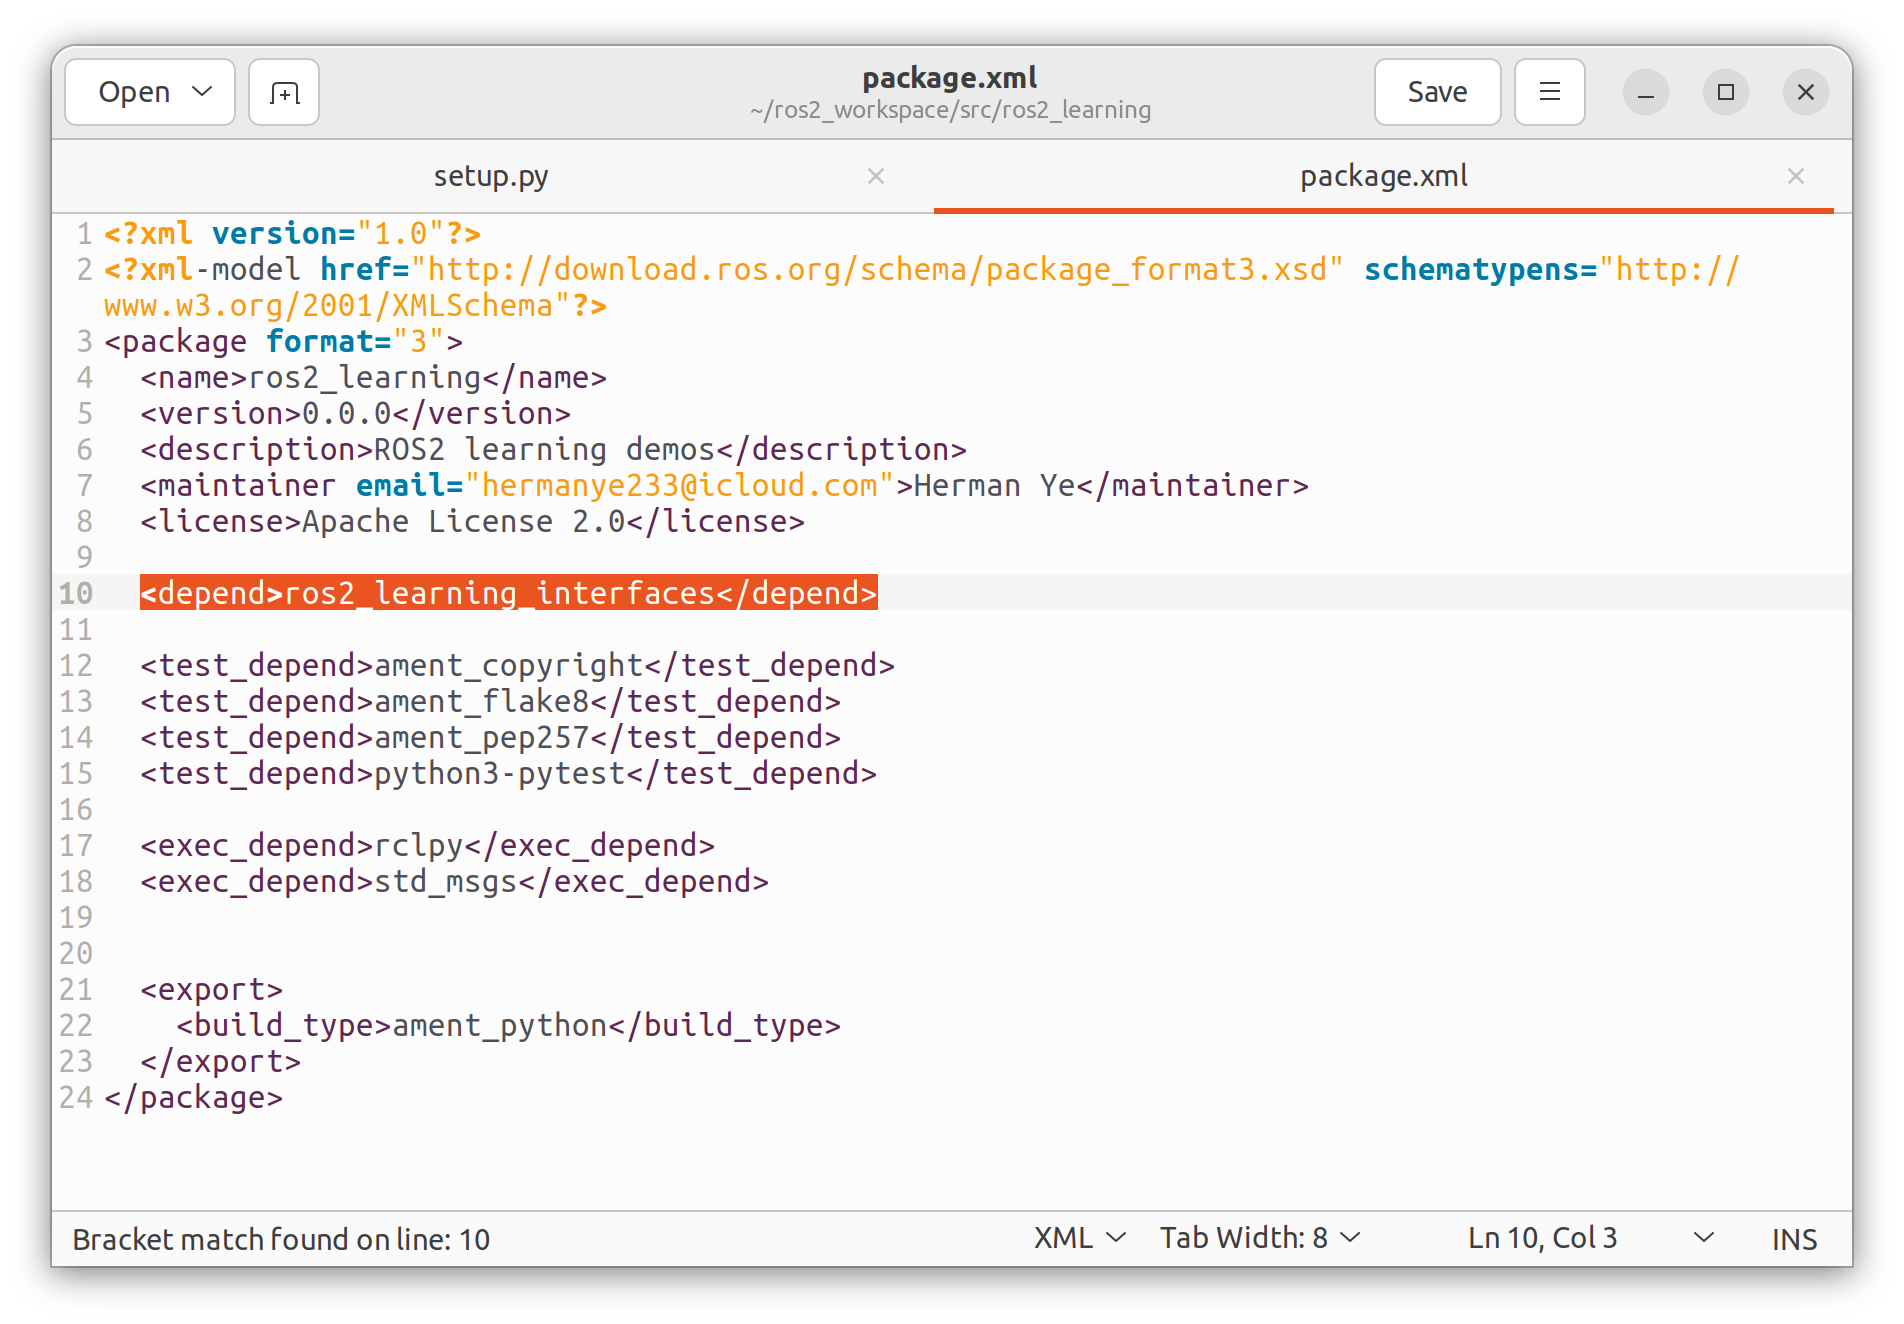Image resolution: width=1904 pixels, height=1324 pixels.
Task: Toggle INS insert mode indicator
Action: pos(1794,1239)
